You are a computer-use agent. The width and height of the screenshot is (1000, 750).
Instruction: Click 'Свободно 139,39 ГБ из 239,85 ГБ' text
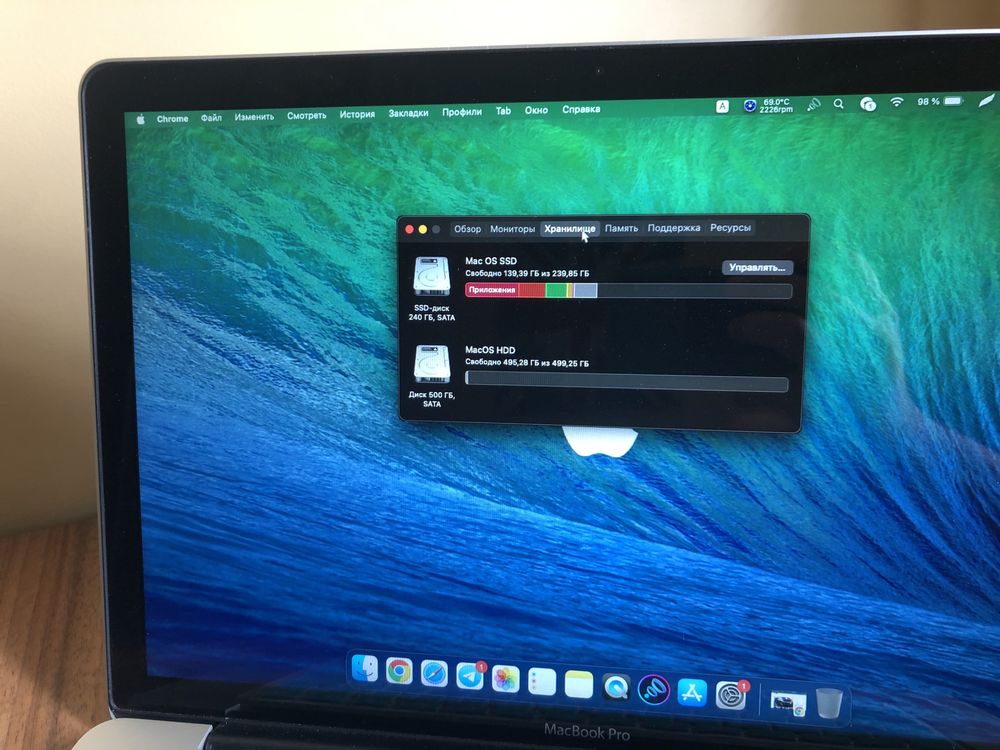pyautogui.click(x=527, y=273)
